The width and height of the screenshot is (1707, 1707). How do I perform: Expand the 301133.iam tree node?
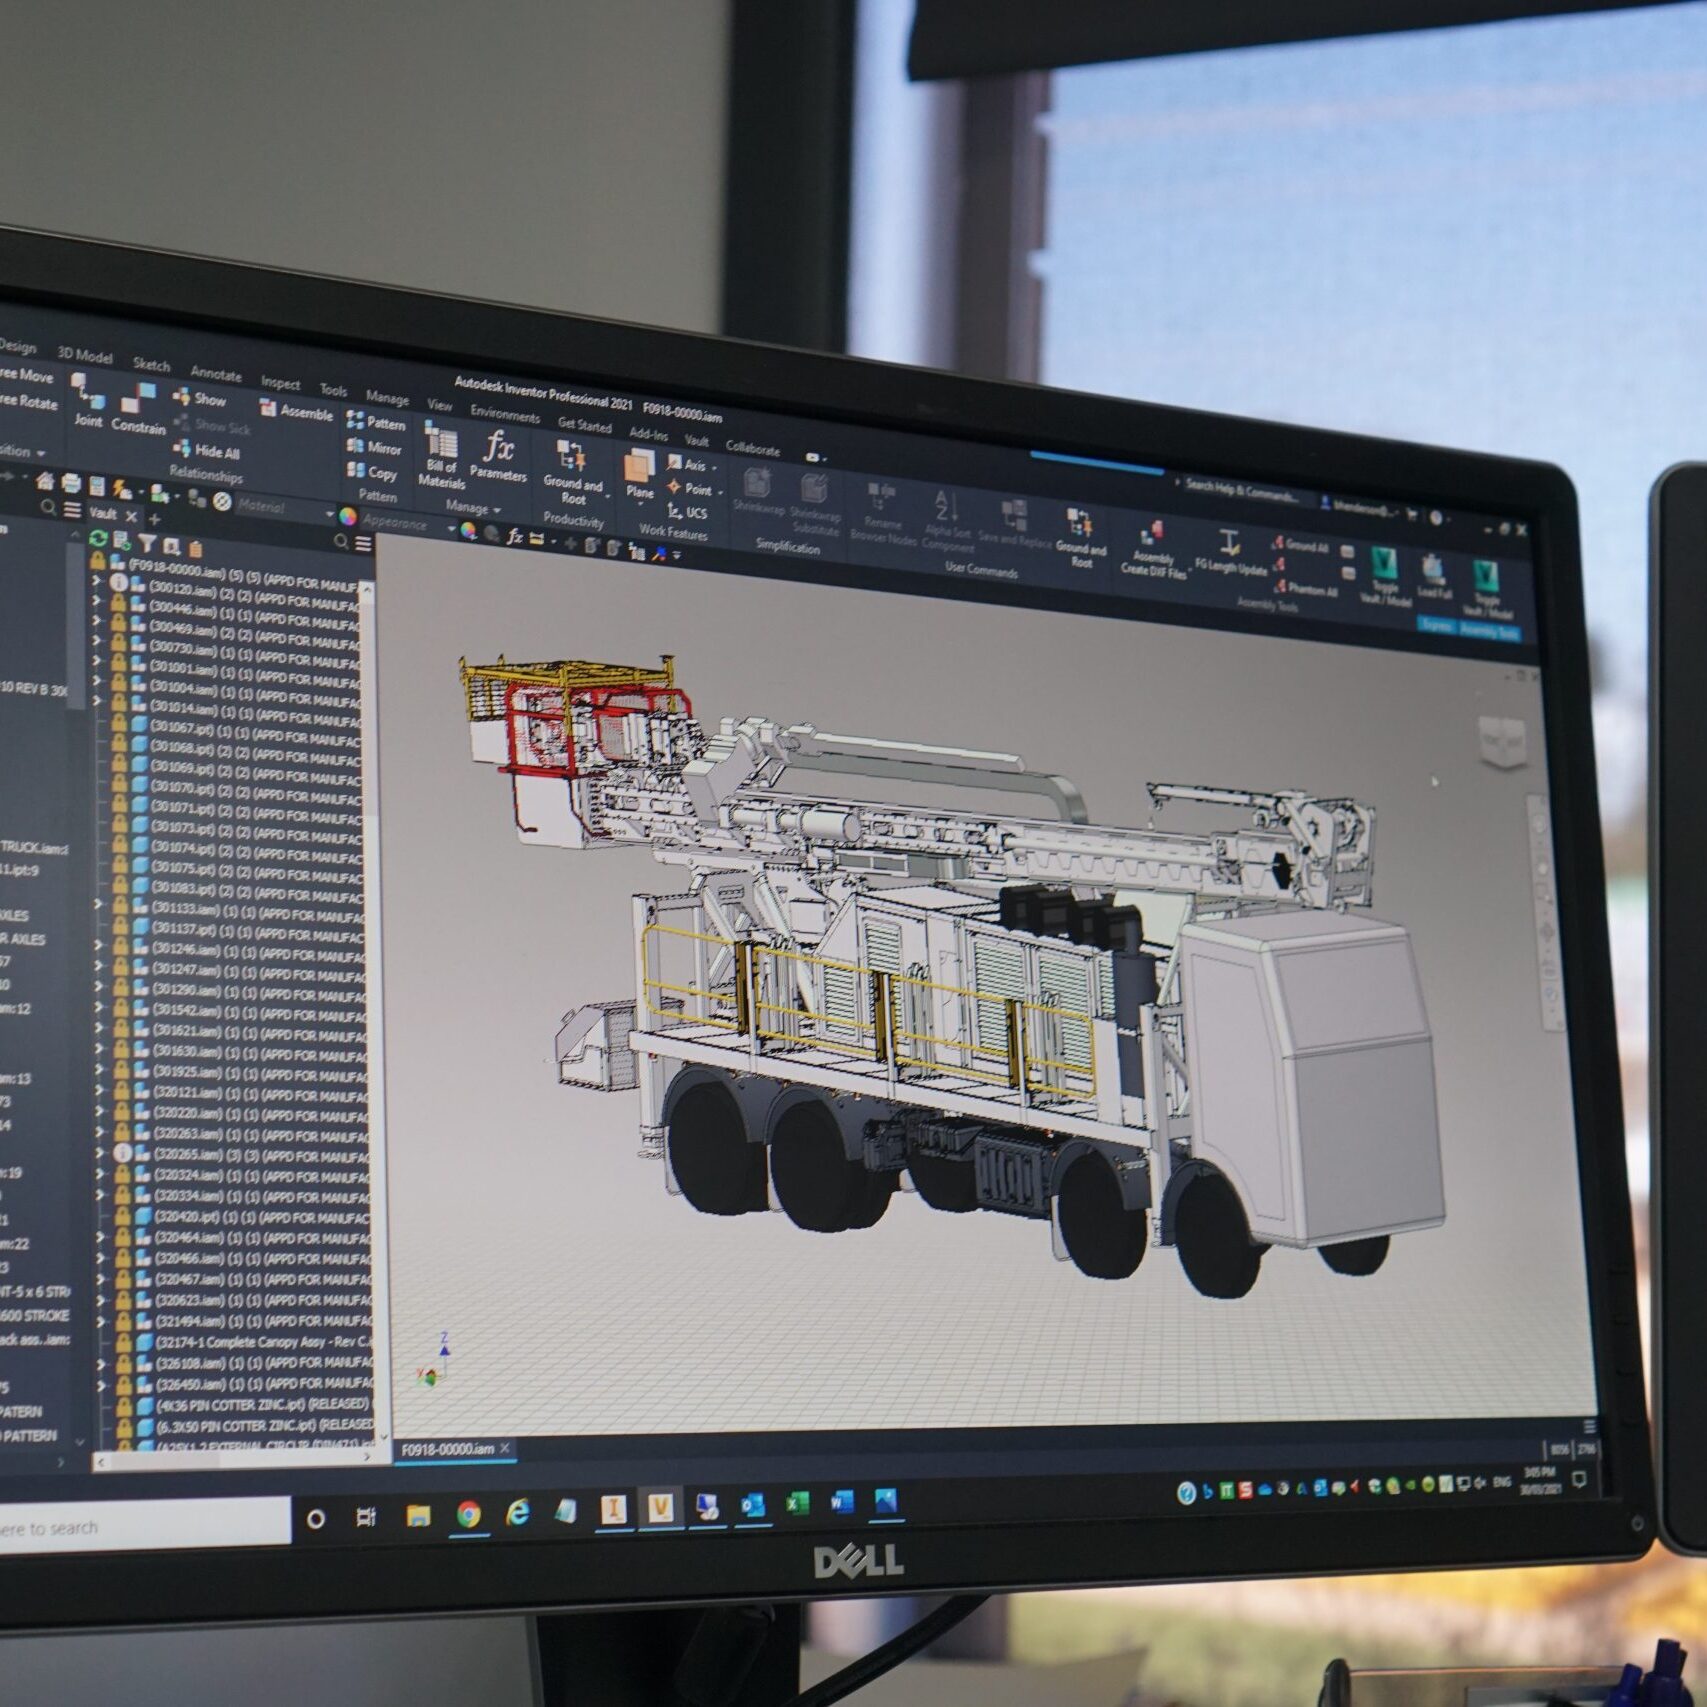coord(98,904)
